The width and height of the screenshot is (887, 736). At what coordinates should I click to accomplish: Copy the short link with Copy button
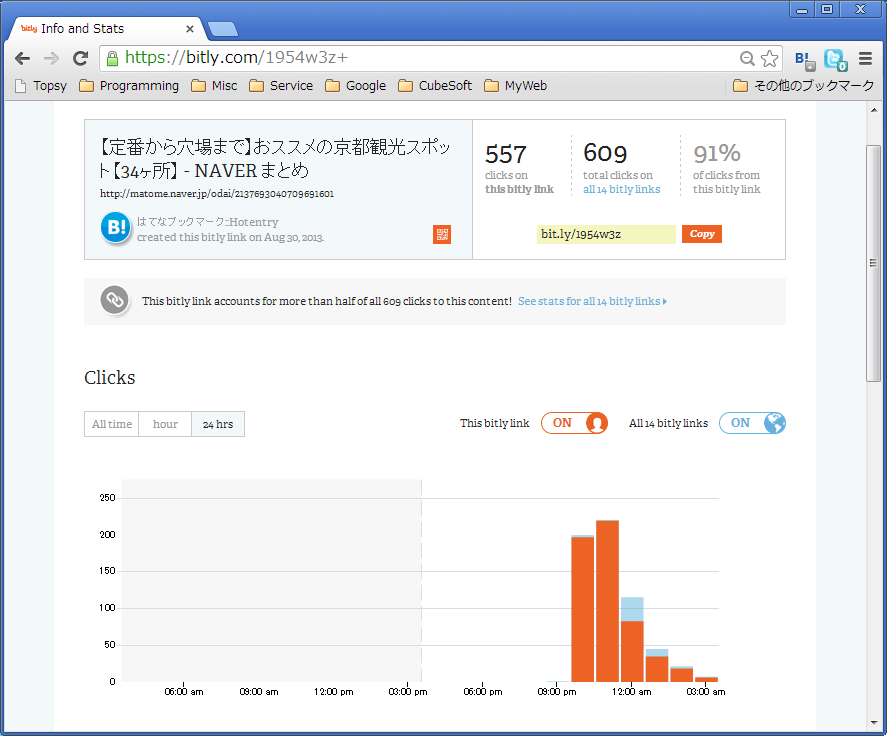[x=701, y=234]
